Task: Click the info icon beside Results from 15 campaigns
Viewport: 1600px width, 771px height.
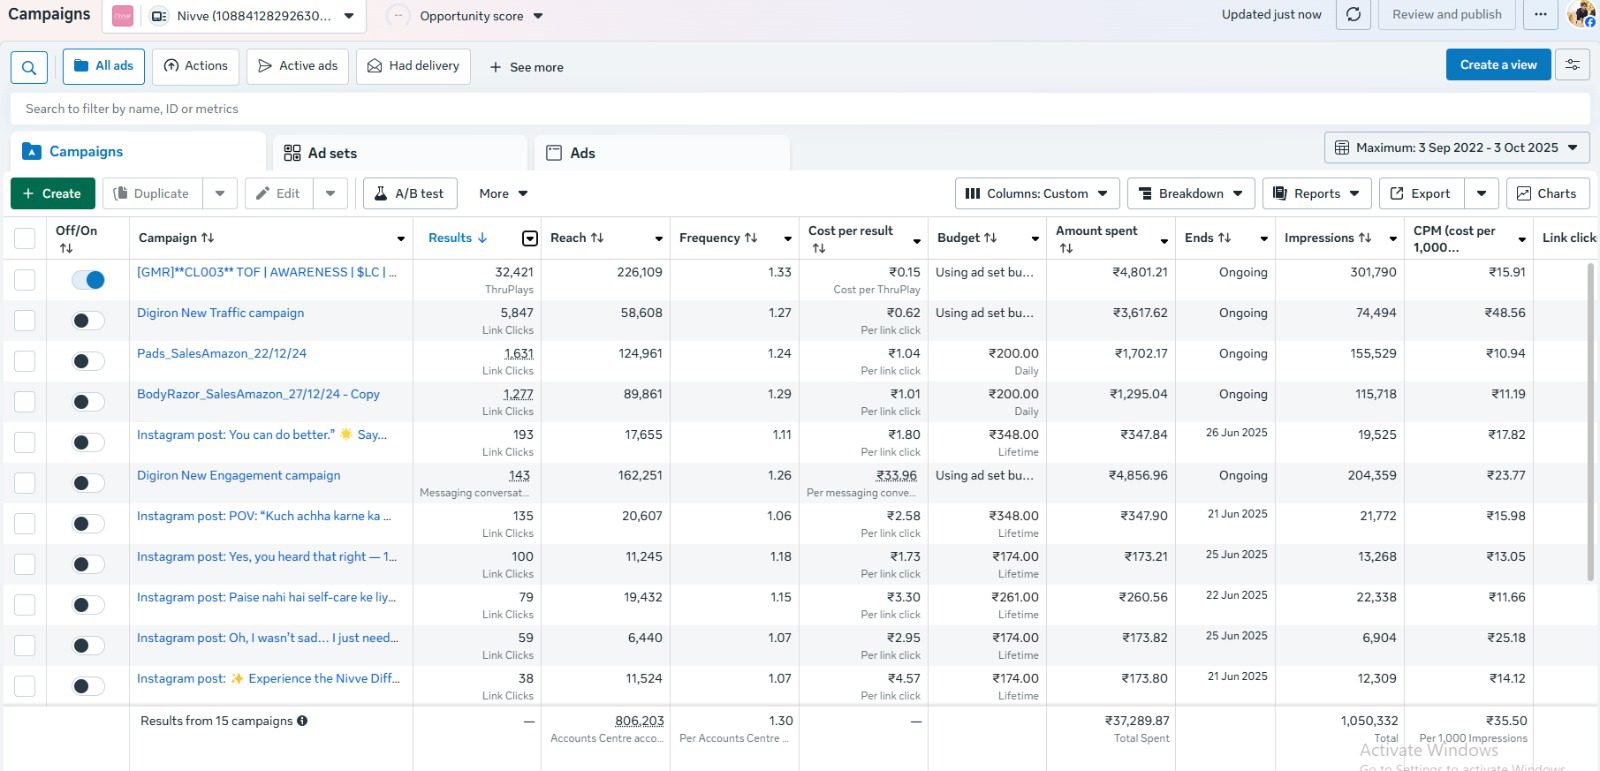Action: tap(302, 721)
